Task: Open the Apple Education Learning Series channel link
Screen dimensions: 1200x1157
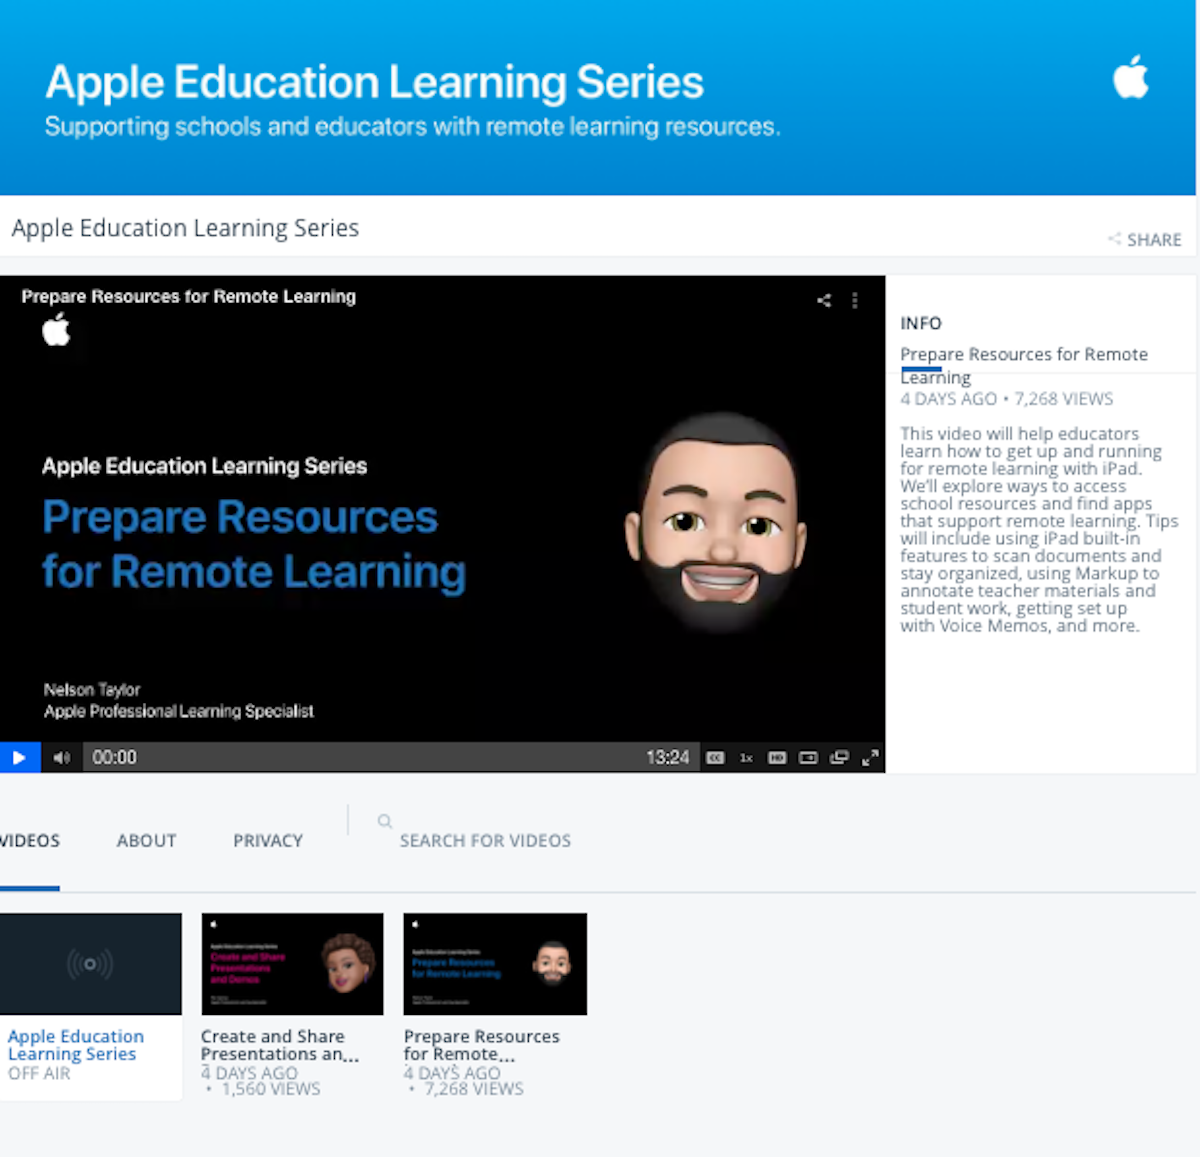Action: click(75, 1045)
